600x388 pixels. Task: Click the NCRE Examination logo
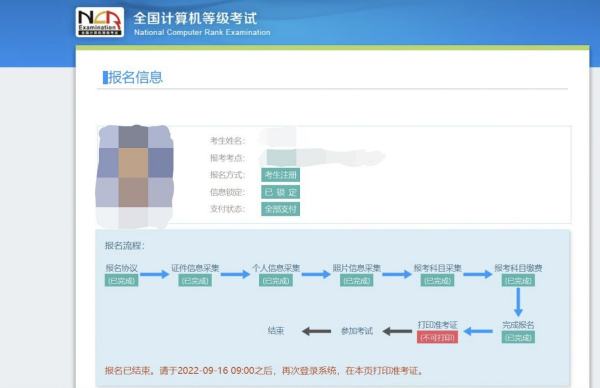(x=100, y=22)
